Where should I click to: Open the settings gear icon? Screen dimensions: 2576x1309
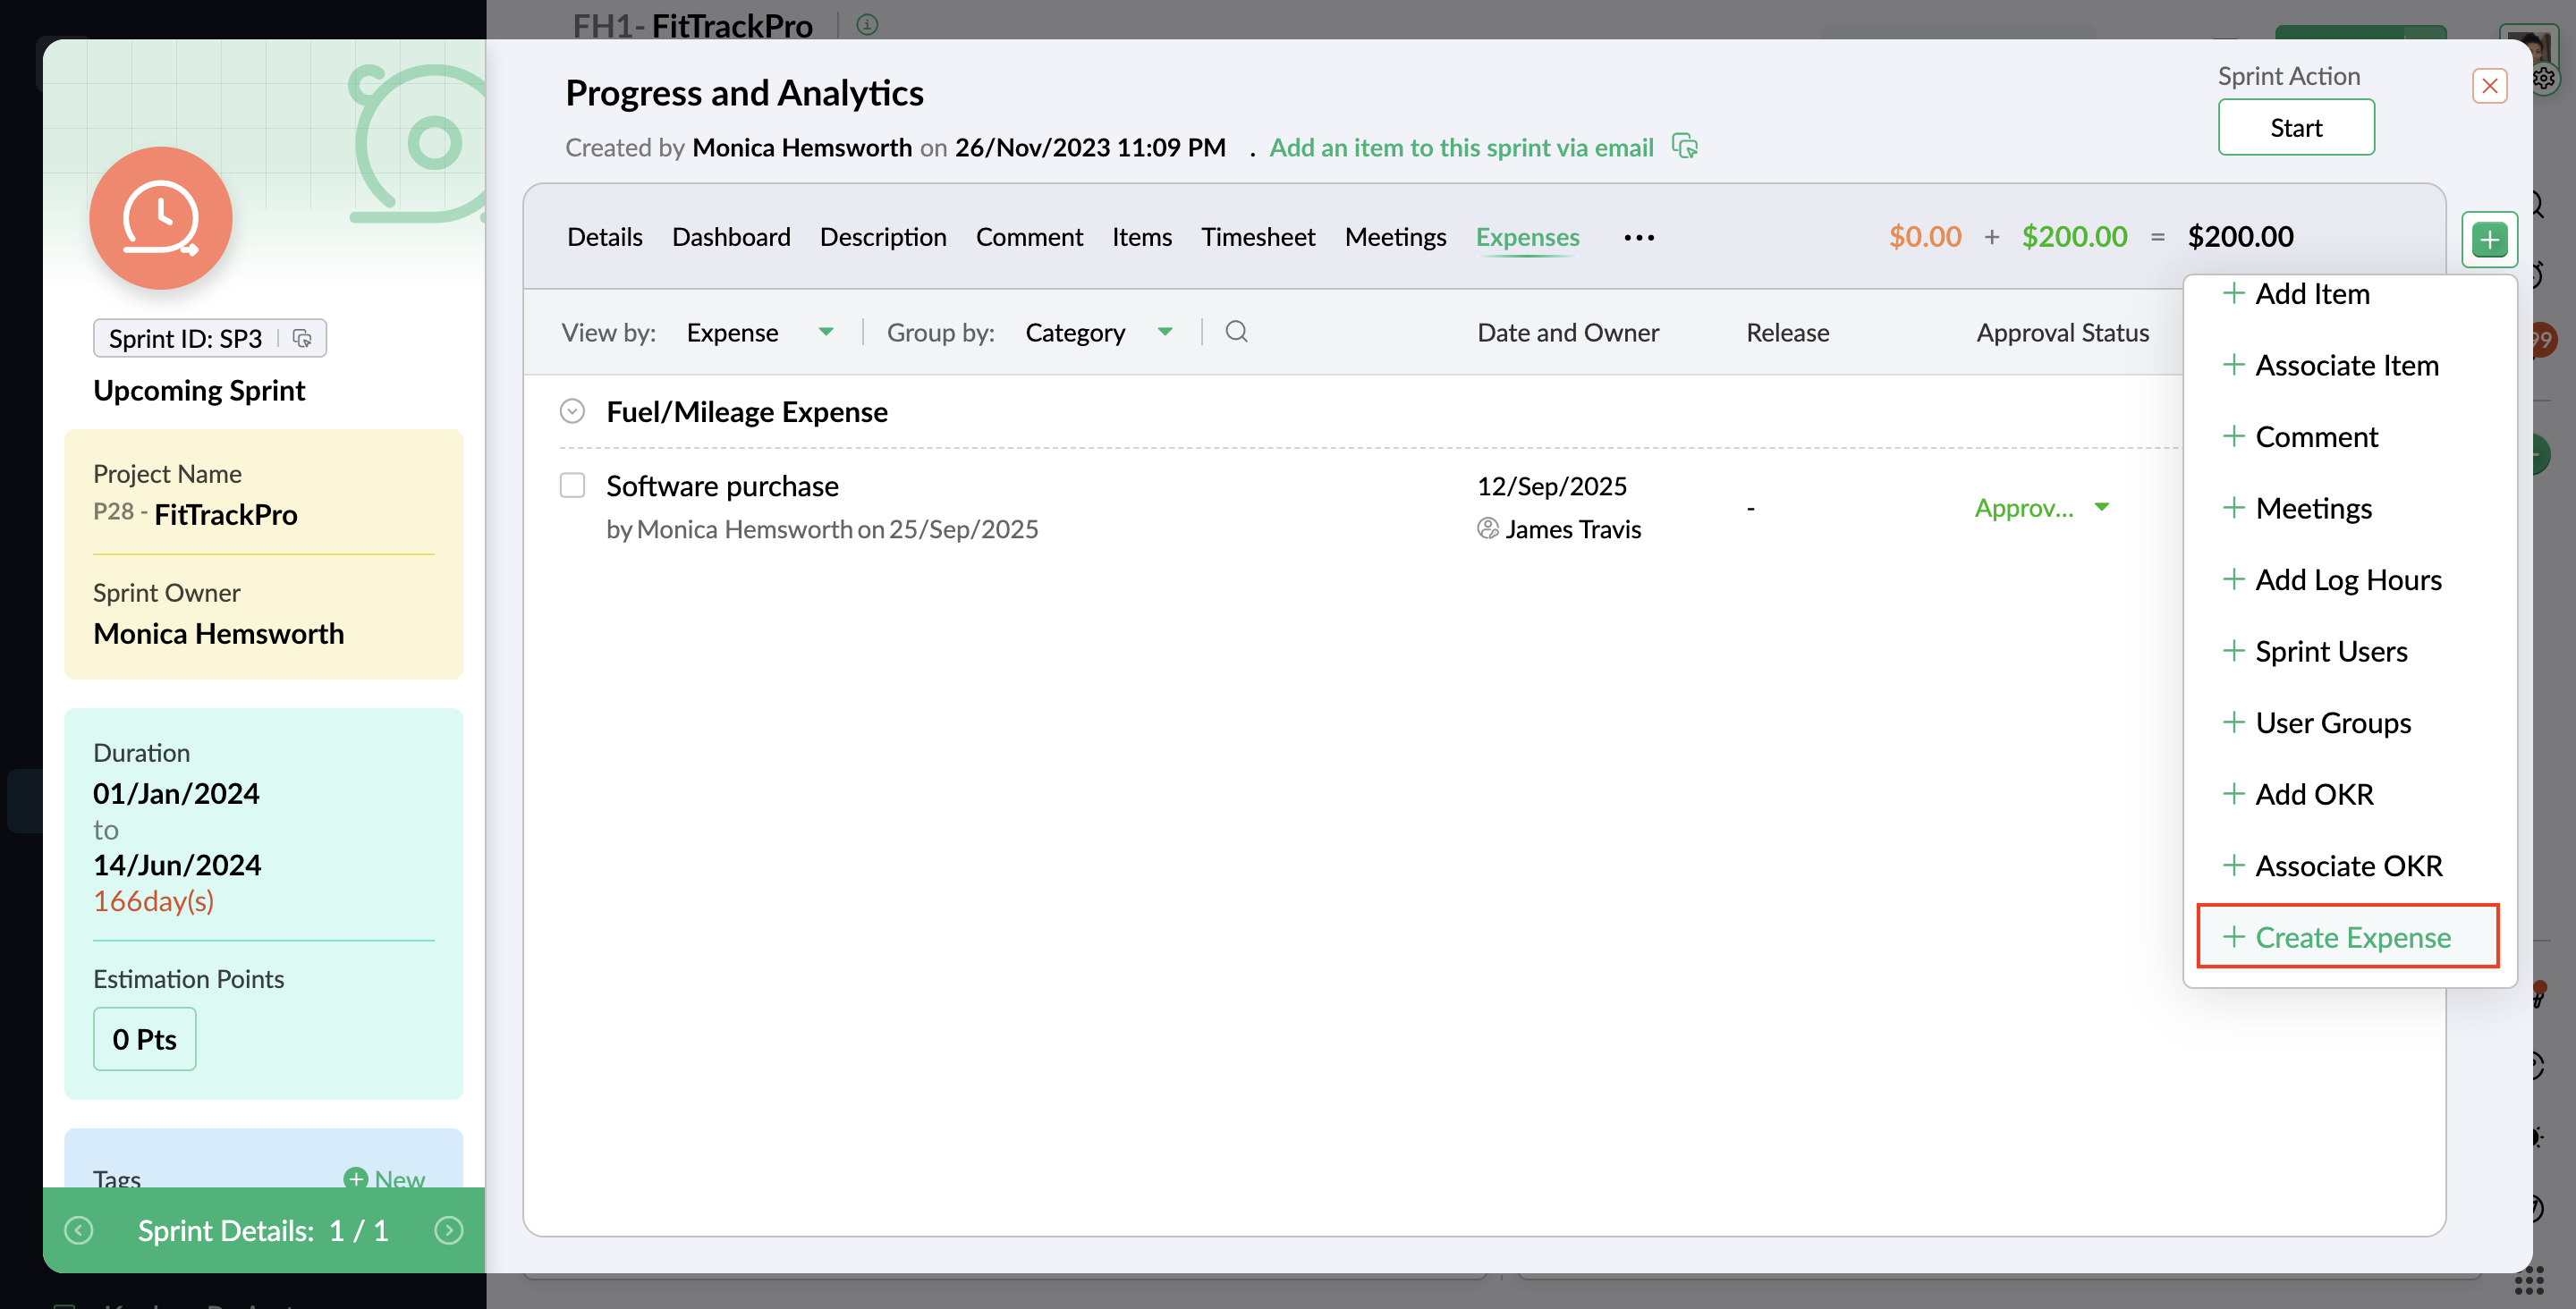coord(2544,78)
